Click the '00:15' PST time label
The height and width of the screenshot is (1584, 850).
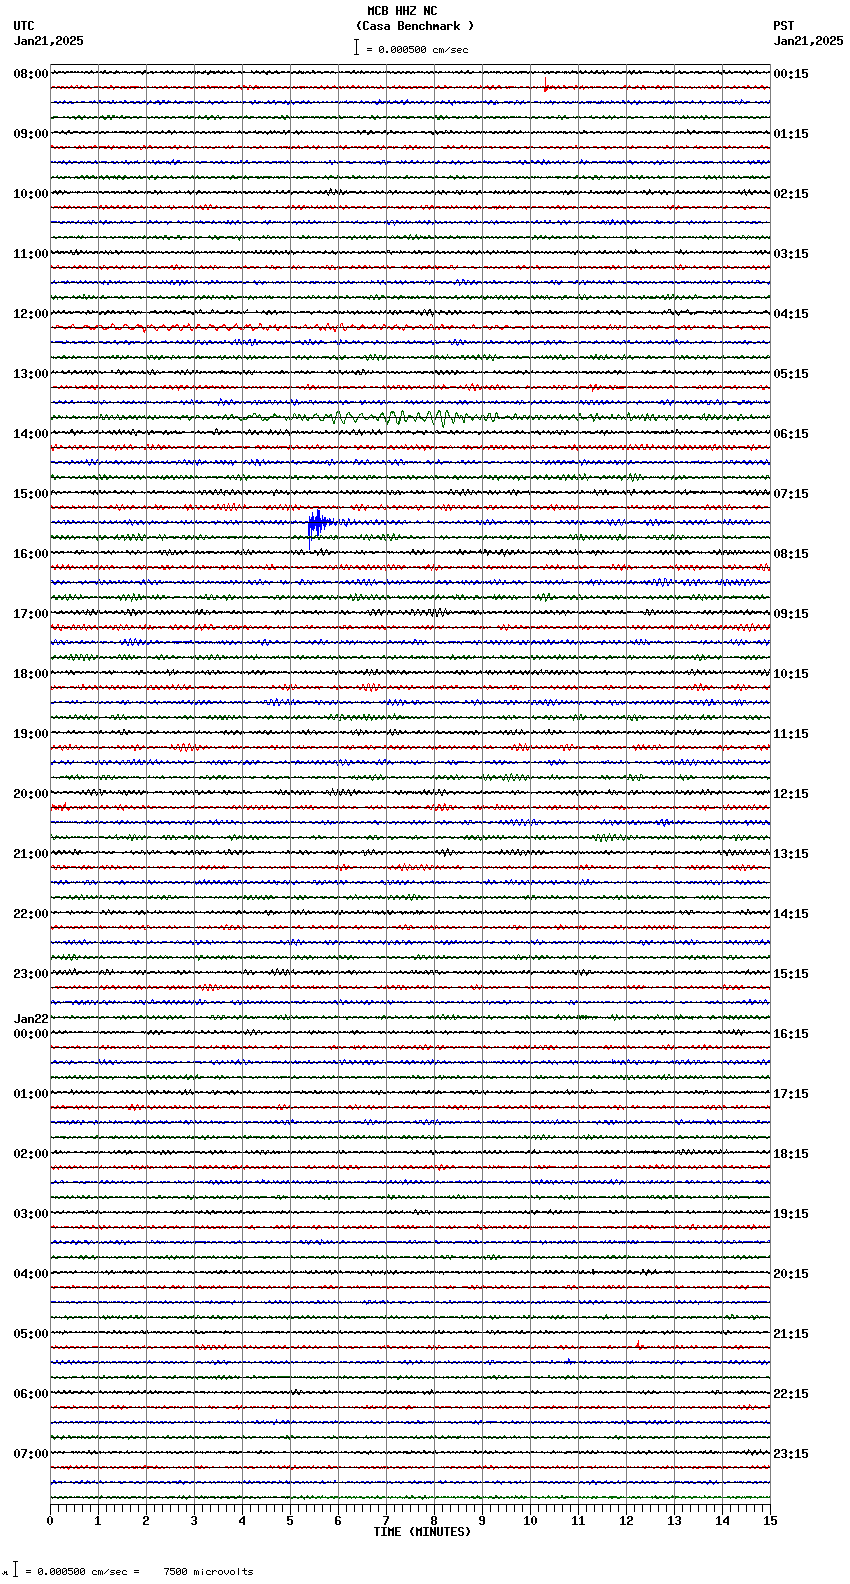point(791,74)
